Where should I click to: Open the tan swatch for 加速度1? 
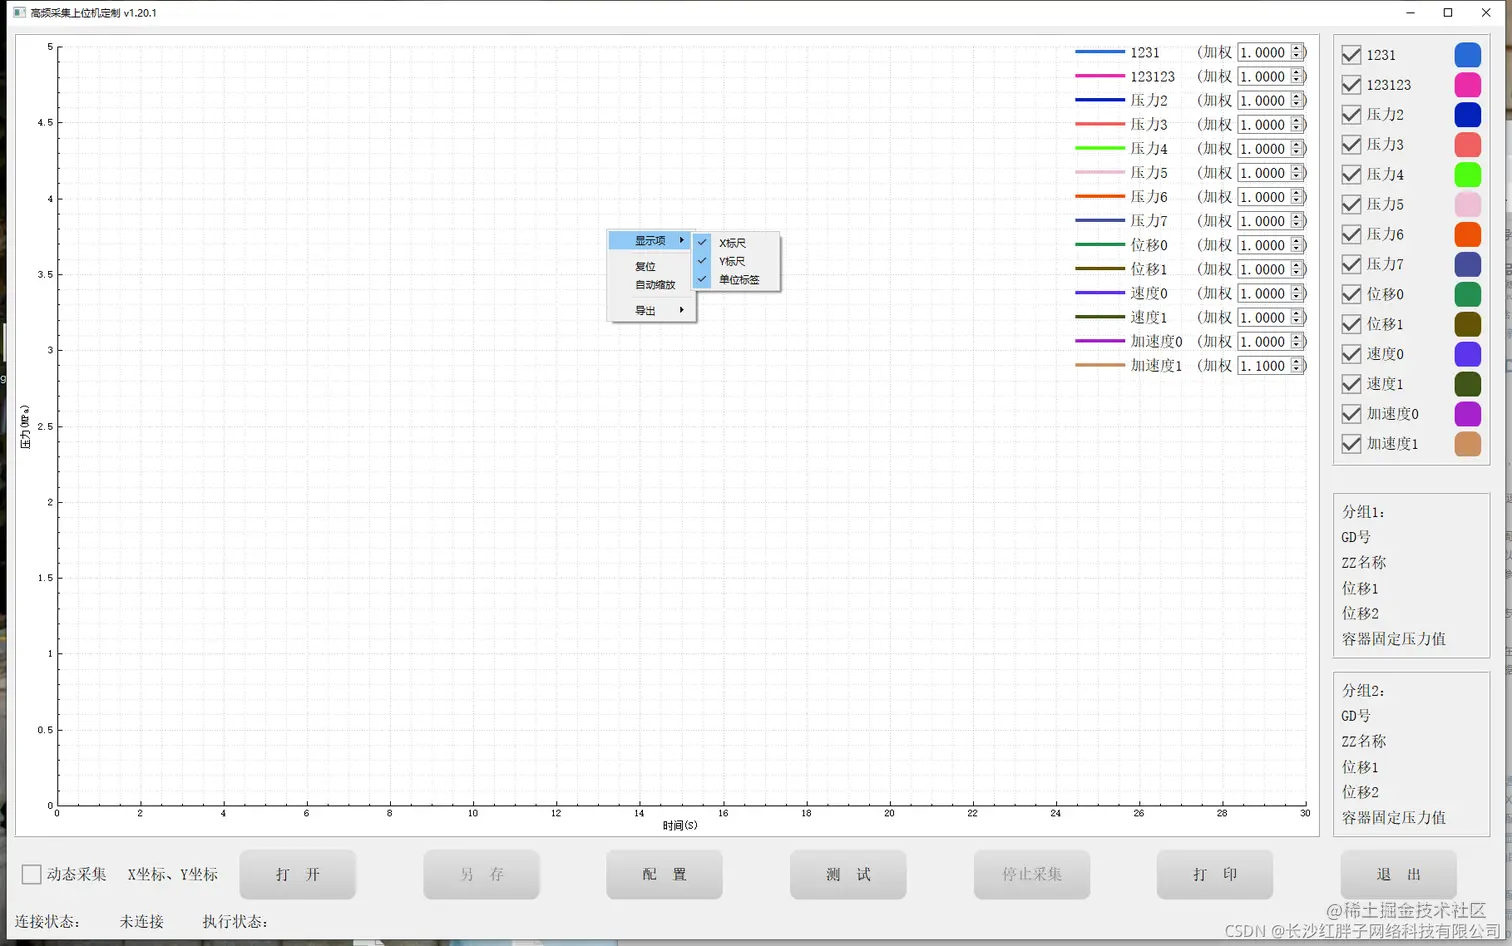tap(1467, 444)
